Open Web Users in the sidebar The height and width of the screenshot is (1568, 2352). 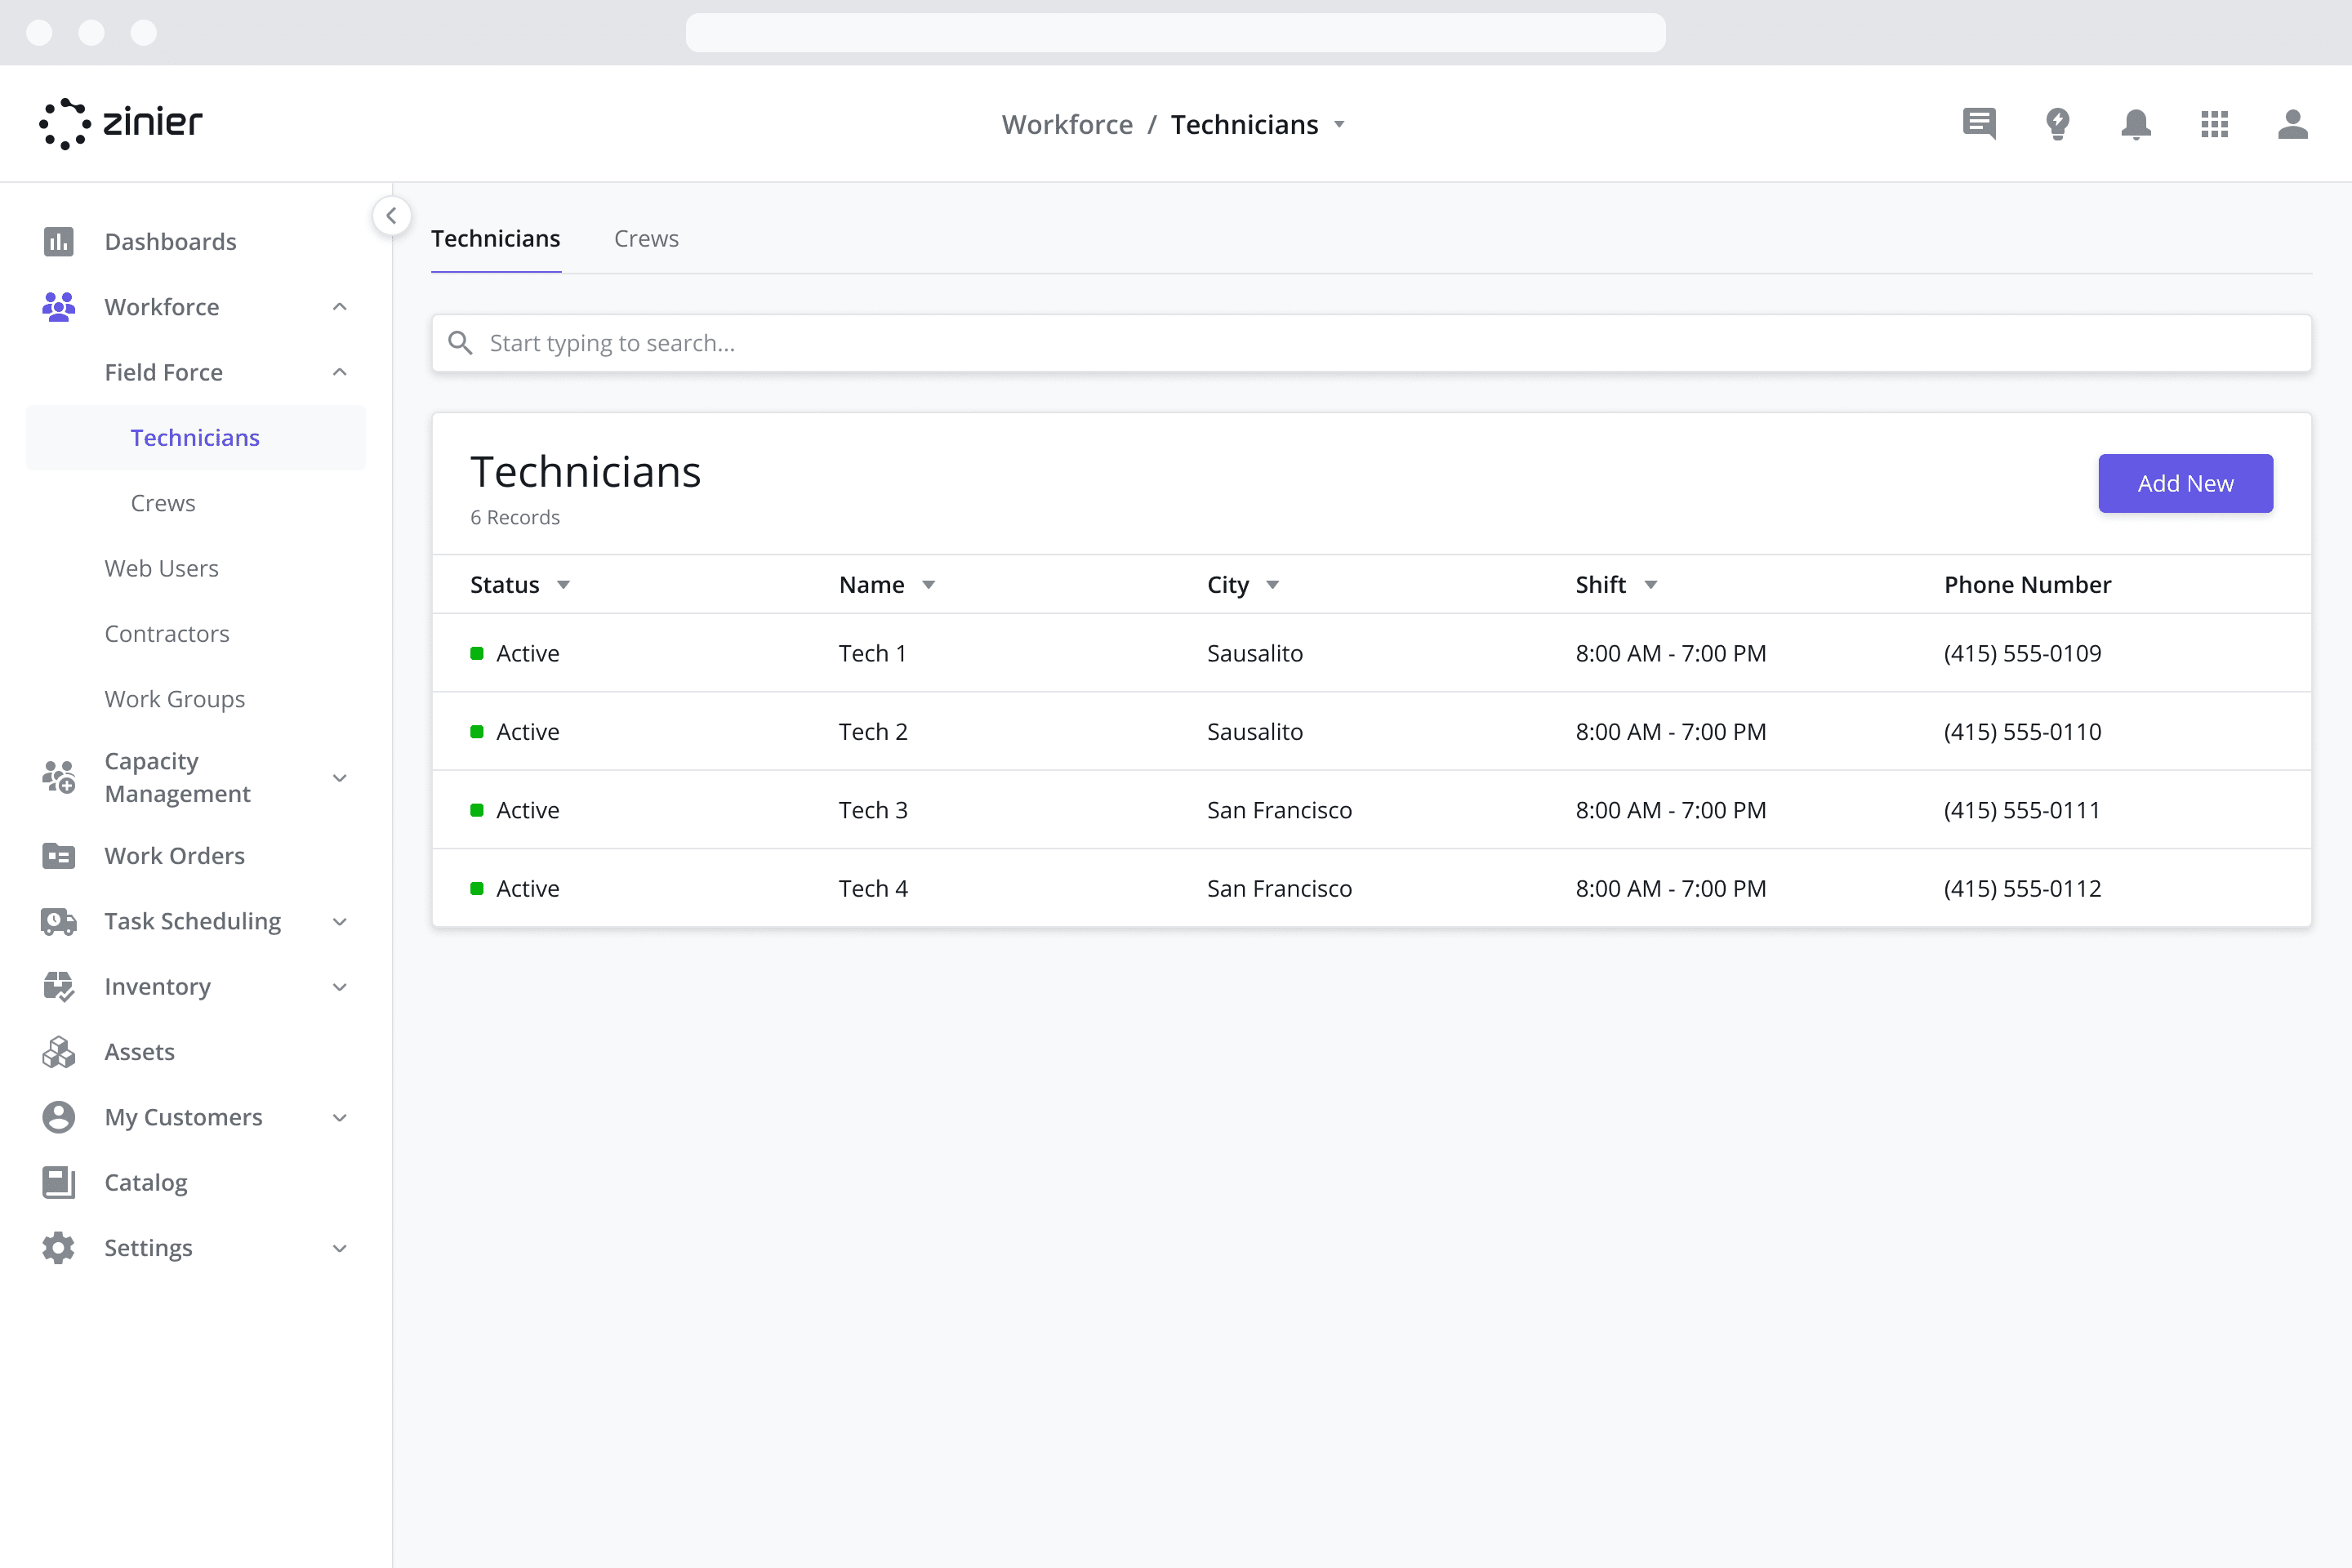[161, 568]
